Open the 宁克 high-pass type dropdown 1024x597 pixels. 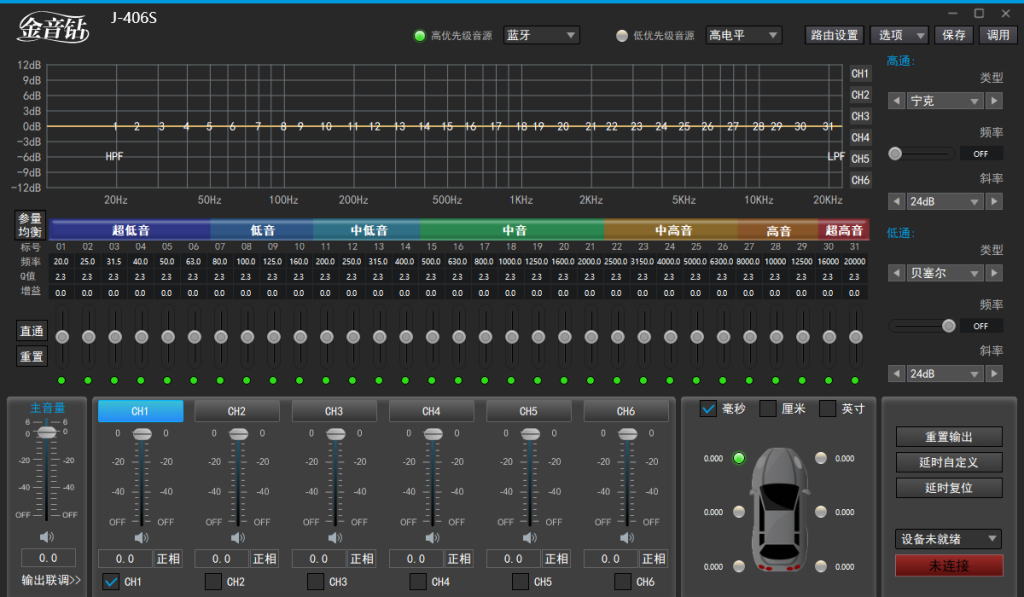click(x=944, y=101)
